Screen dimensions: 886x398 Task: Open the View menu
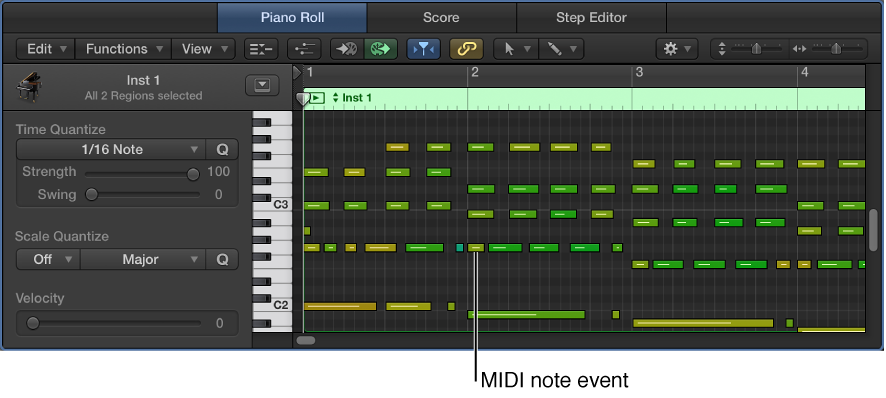coord(203,49)
